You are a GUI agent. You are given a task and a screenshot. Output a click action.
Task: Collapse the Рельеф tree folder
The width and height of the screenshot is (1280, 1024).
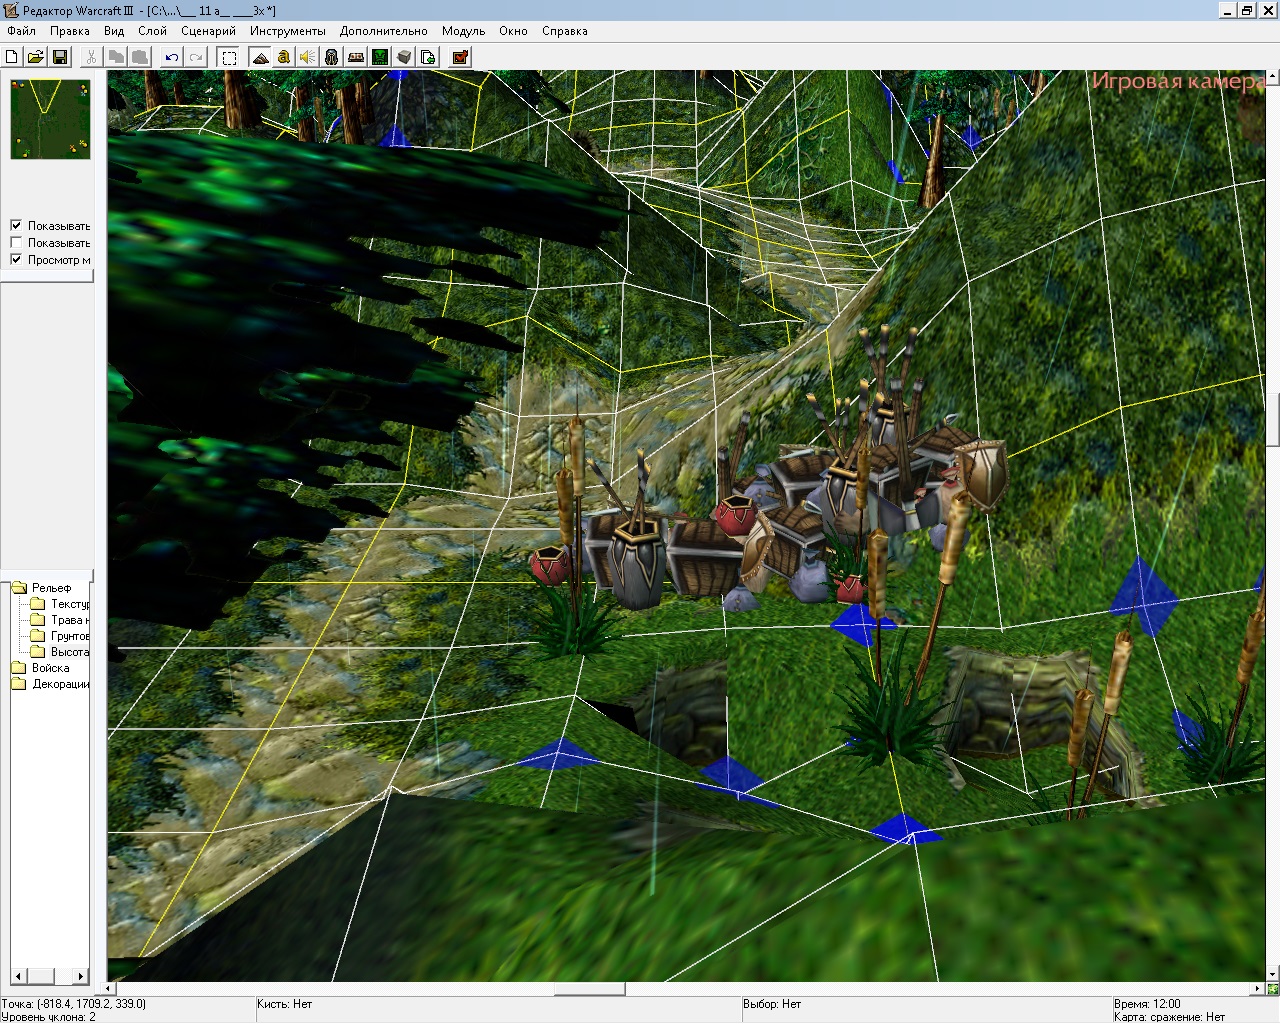tap(19, 588)
